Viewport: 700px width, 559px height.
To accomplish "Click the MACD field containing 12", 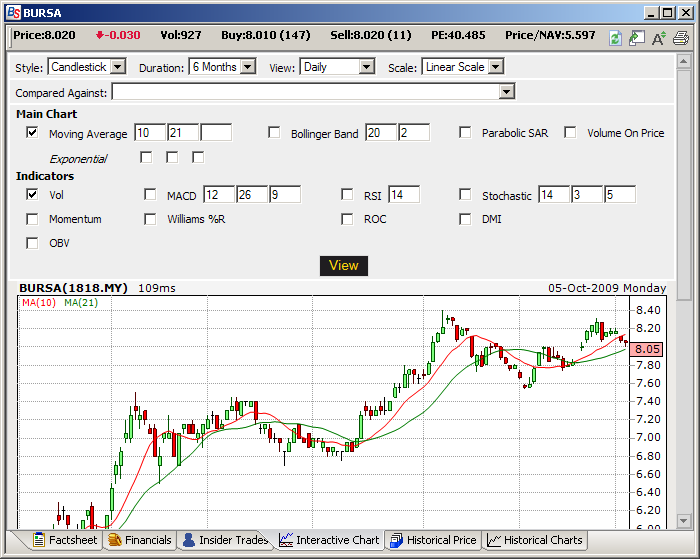I will [219, 195].
